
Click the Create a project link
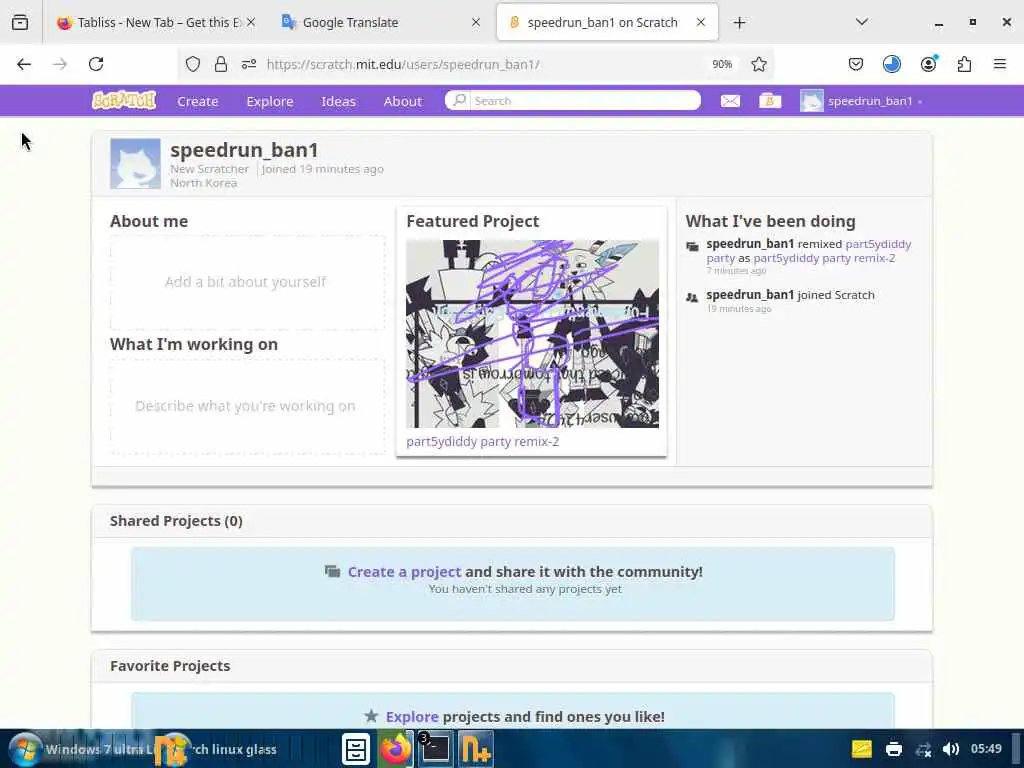click(404, 571)
